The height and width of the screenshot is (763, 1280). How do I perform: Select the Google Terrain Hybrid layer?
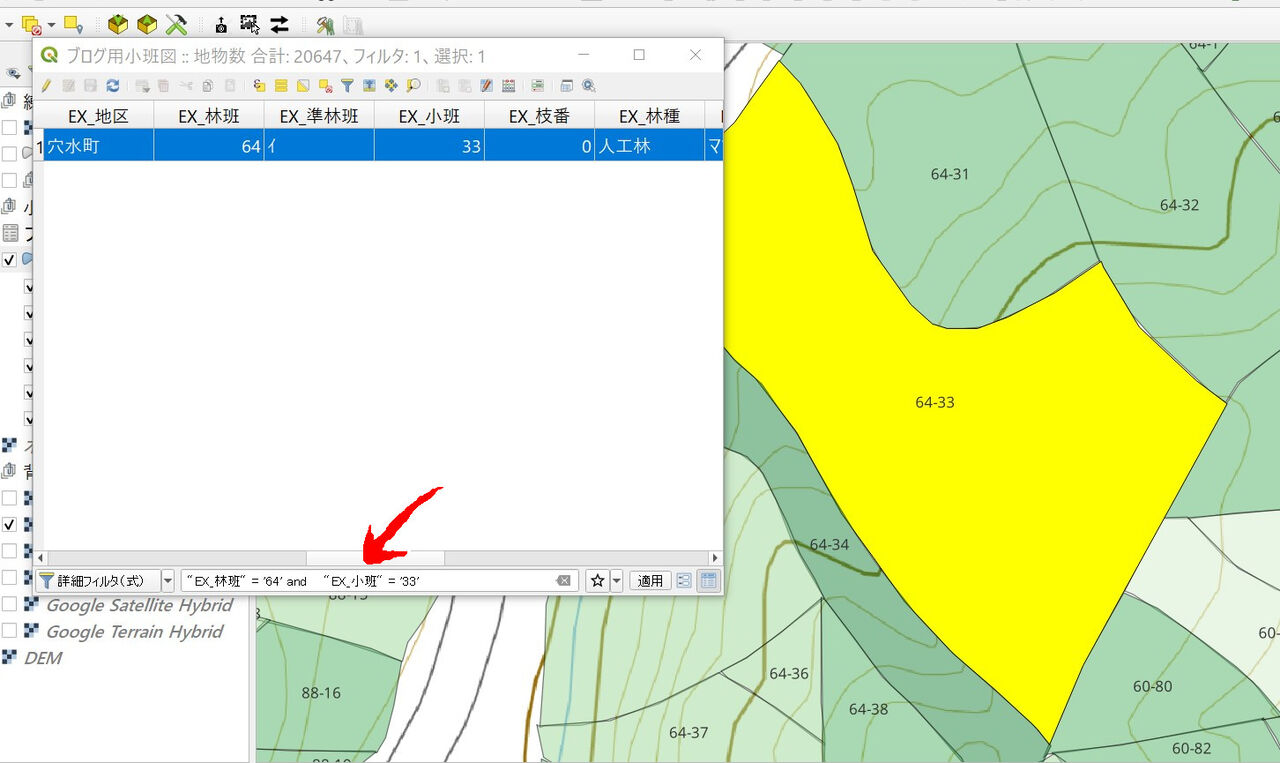134,631
